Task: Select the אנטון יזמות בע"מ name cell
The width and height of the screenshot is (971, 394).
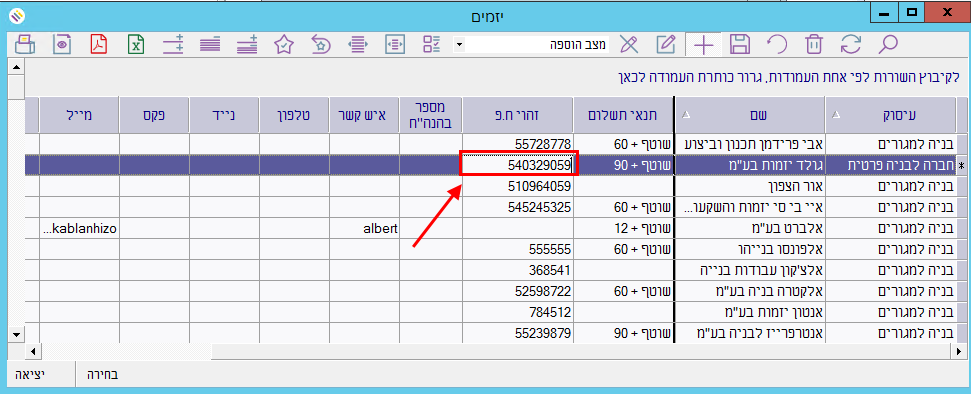Action: pos(750,312)
